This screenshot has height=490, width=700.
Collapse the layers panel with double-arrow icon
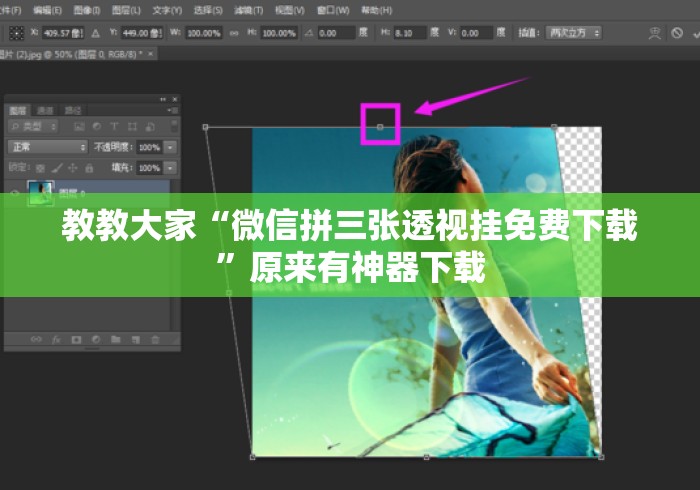tap(163, 99)
